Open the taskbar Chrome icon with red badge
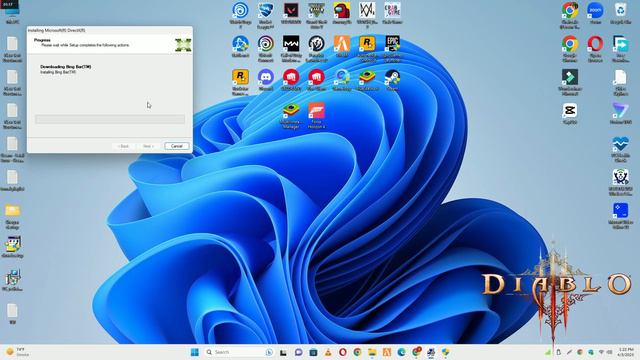 [416, 351]
